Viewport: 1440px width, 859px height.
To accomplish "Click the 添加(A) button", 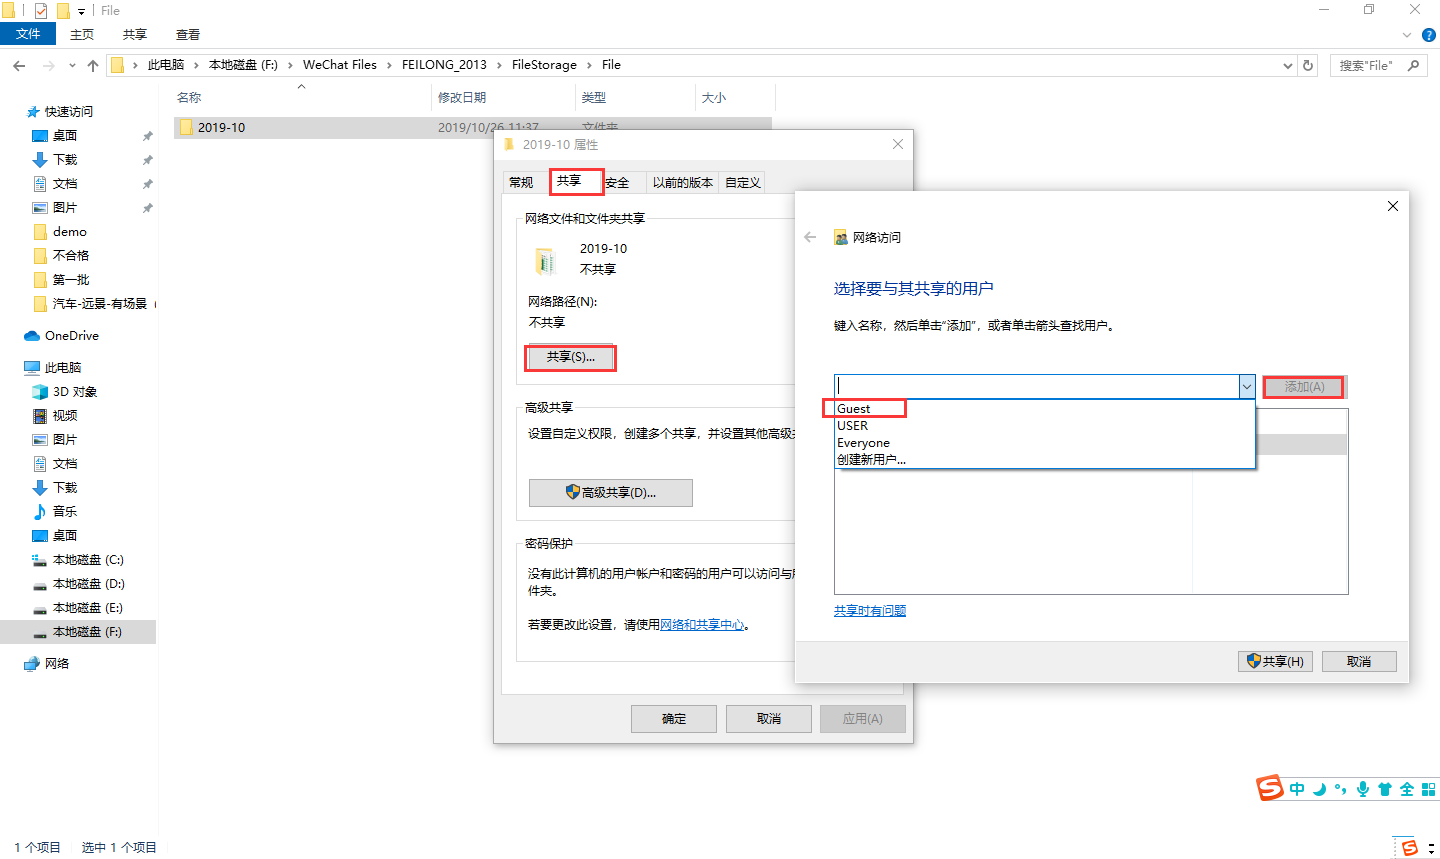I will (1303, 386).
